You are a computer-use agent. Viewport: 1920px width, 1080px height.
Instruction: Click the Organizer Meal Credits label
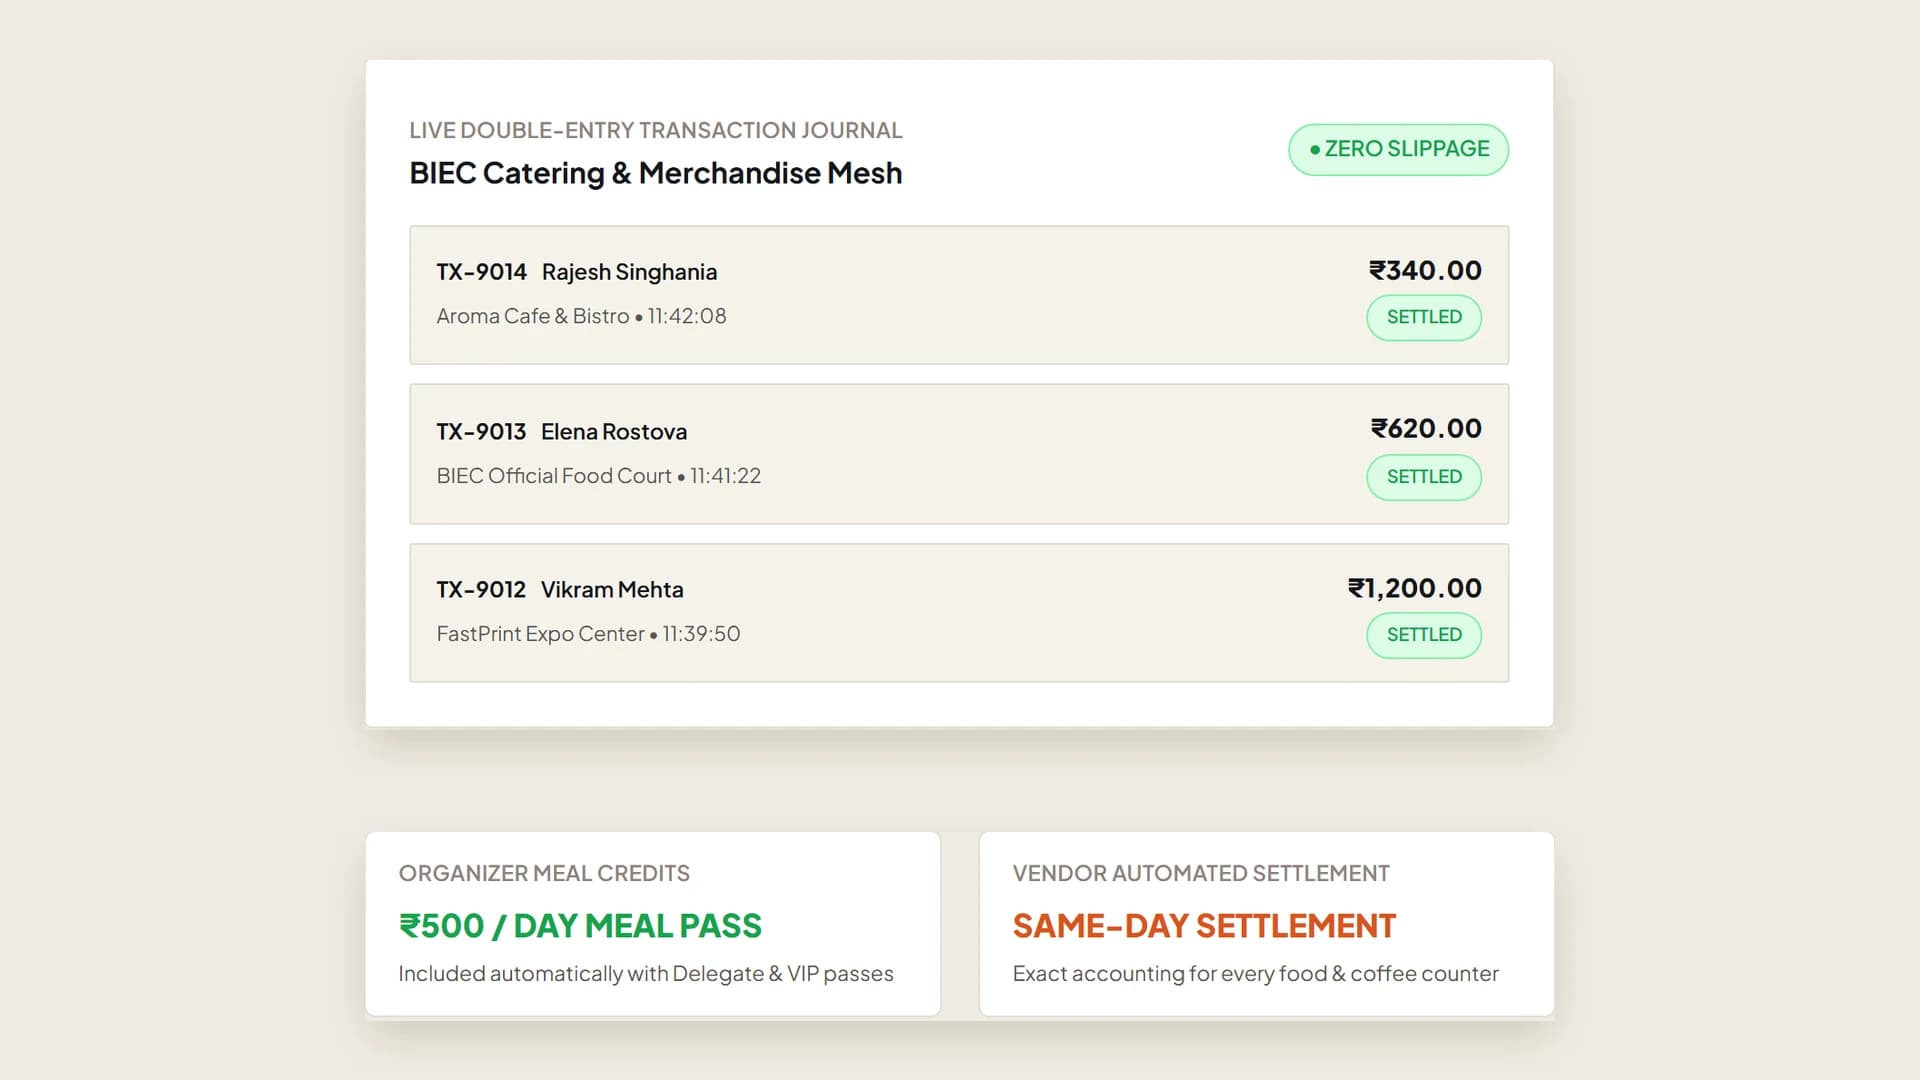point(544,873)
